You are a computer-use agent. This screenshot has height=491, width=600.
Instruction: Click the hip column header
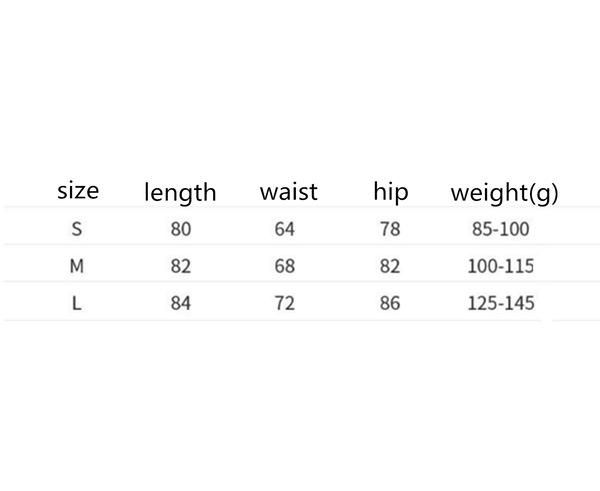391,192
